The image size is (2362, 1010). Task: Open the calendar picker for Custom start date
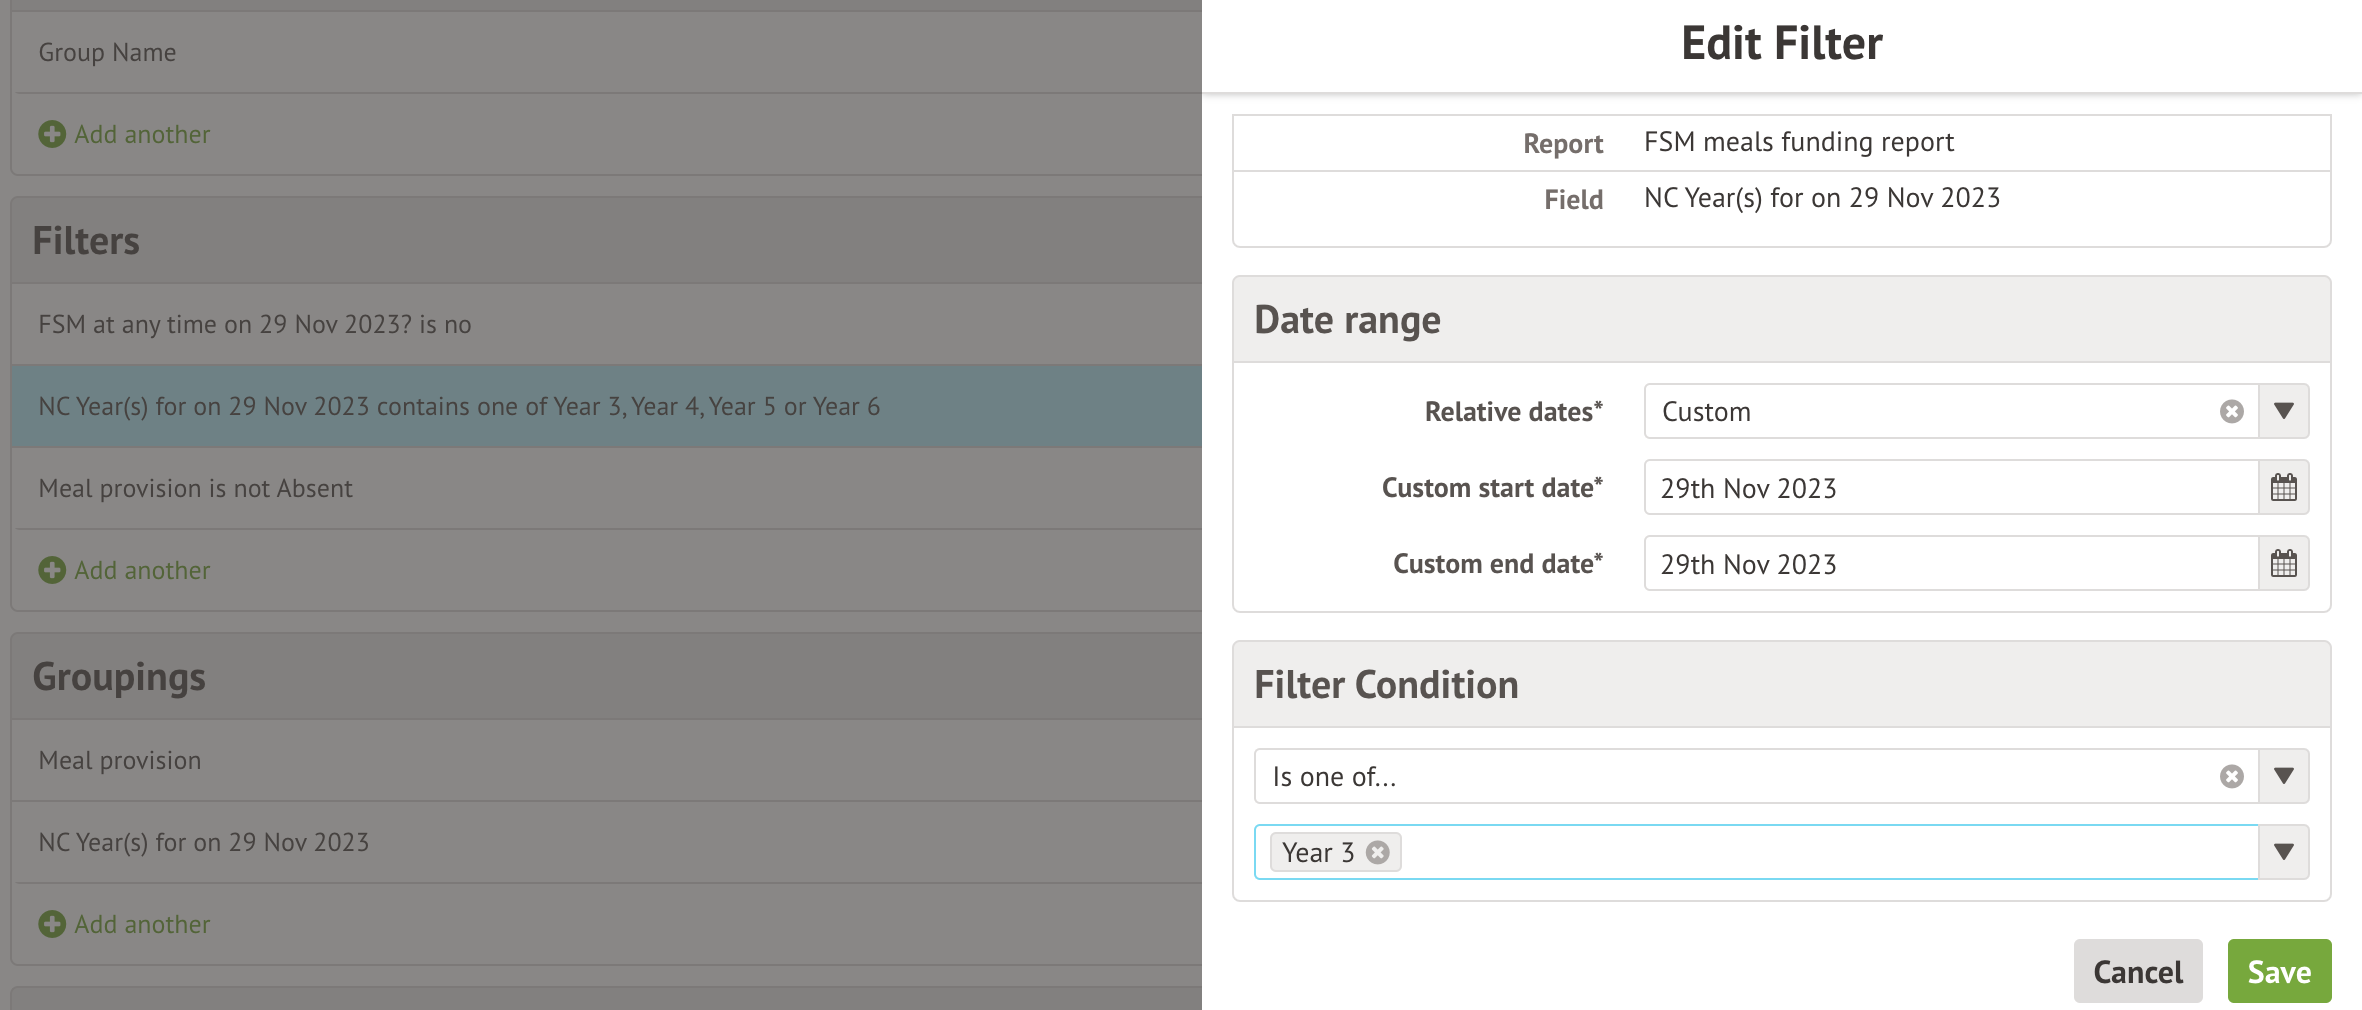coord(2283,487)
